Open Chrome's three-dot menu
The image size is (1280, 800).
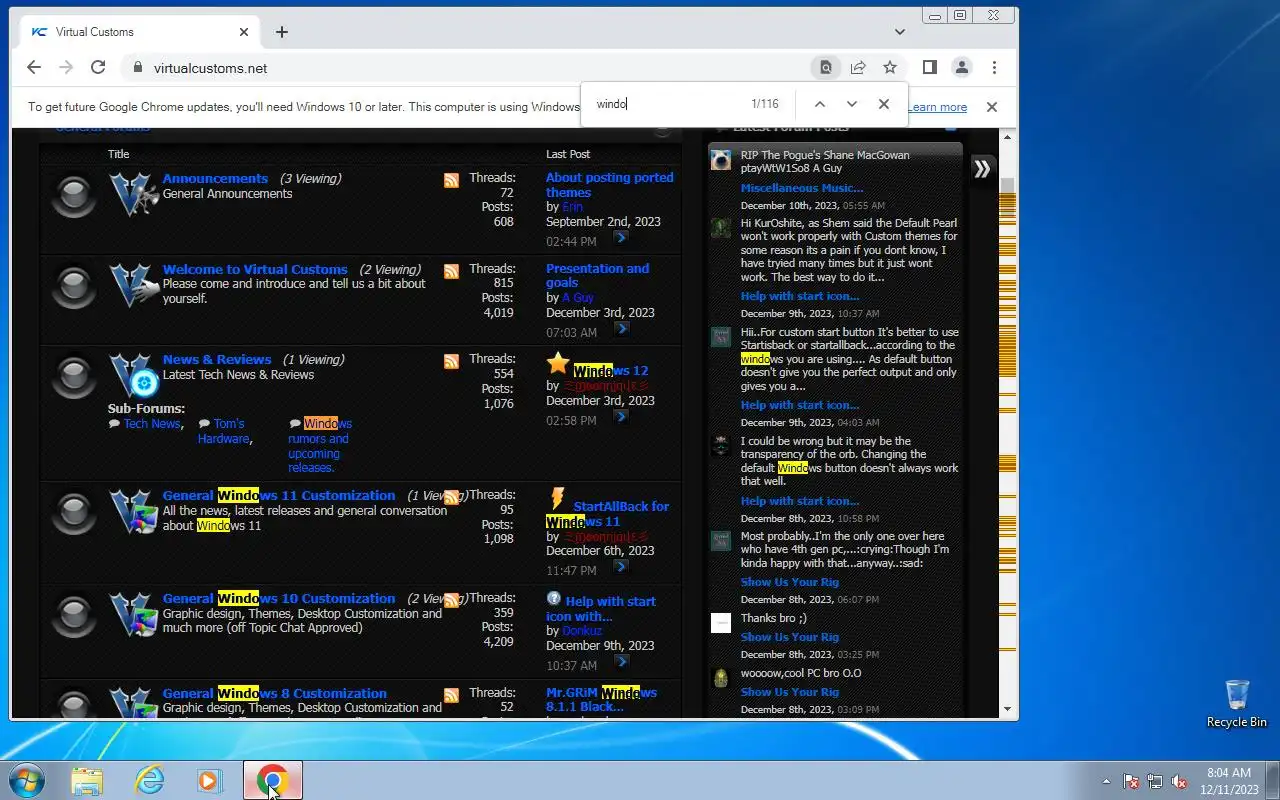click(x=994, y=68)
